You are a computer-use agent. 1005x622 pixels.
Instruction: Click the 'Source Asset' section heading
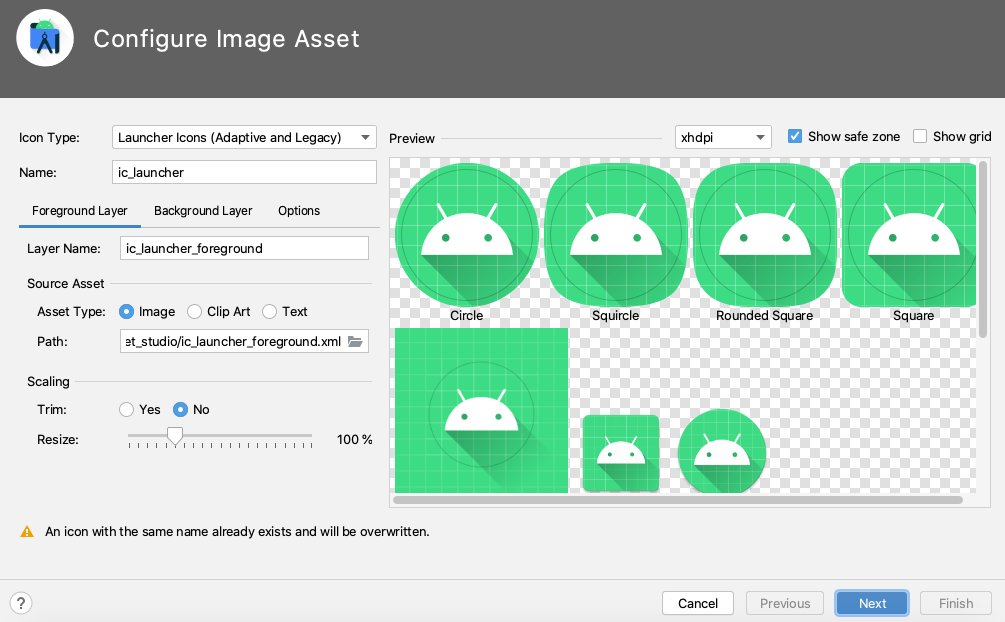click(65, 283)
